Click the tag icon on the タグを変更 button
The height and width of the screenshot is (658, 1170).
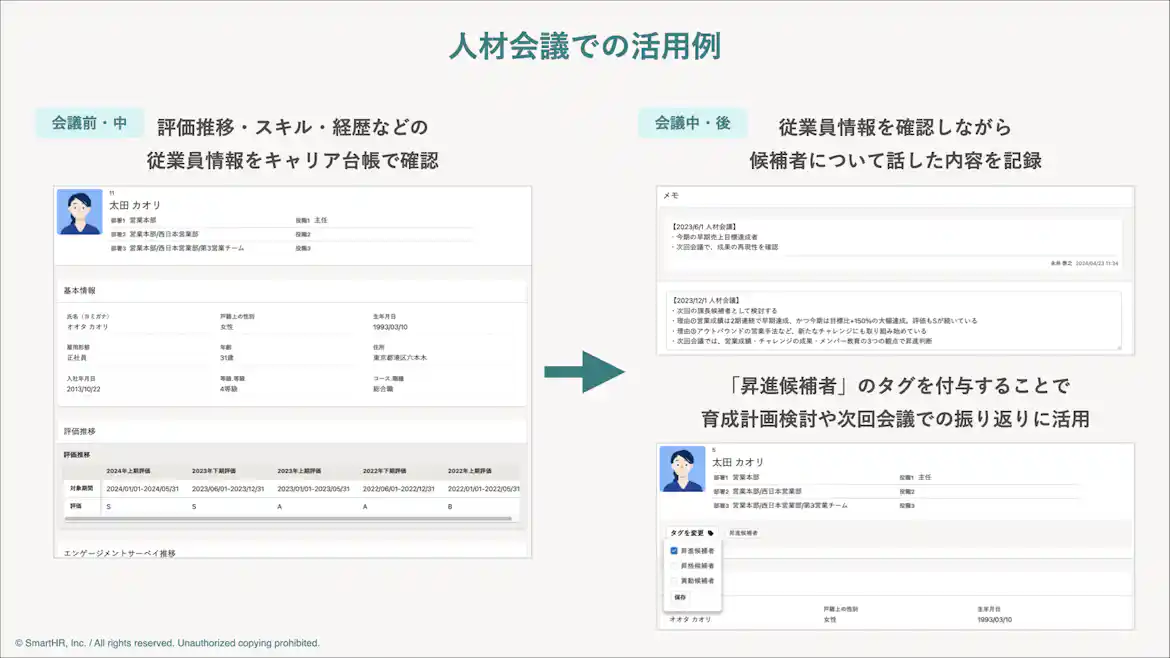(711, 533)
